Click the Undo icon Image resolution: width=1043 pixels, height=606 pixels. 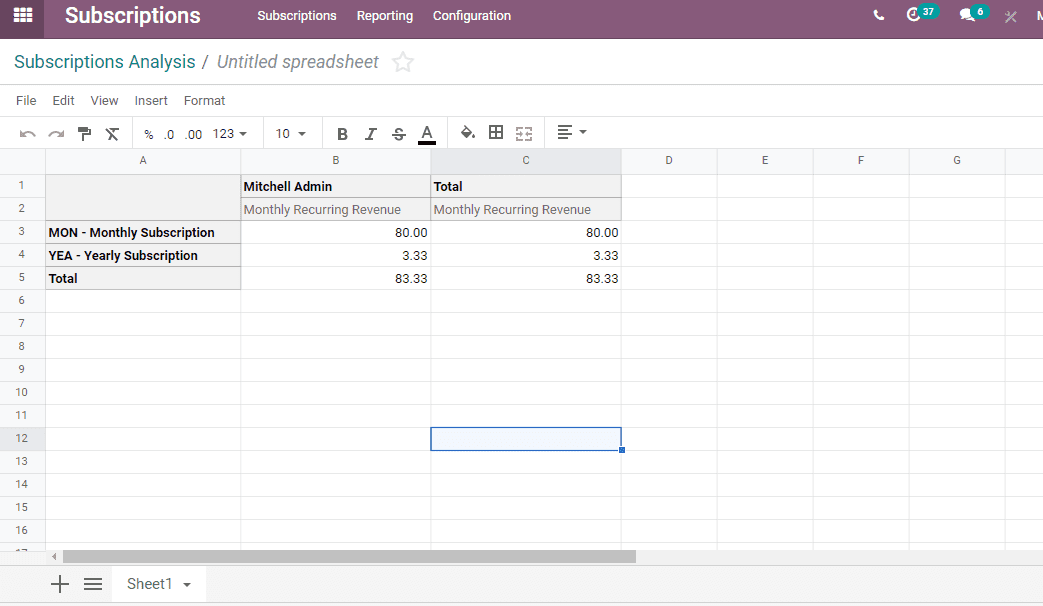(28, 132)
